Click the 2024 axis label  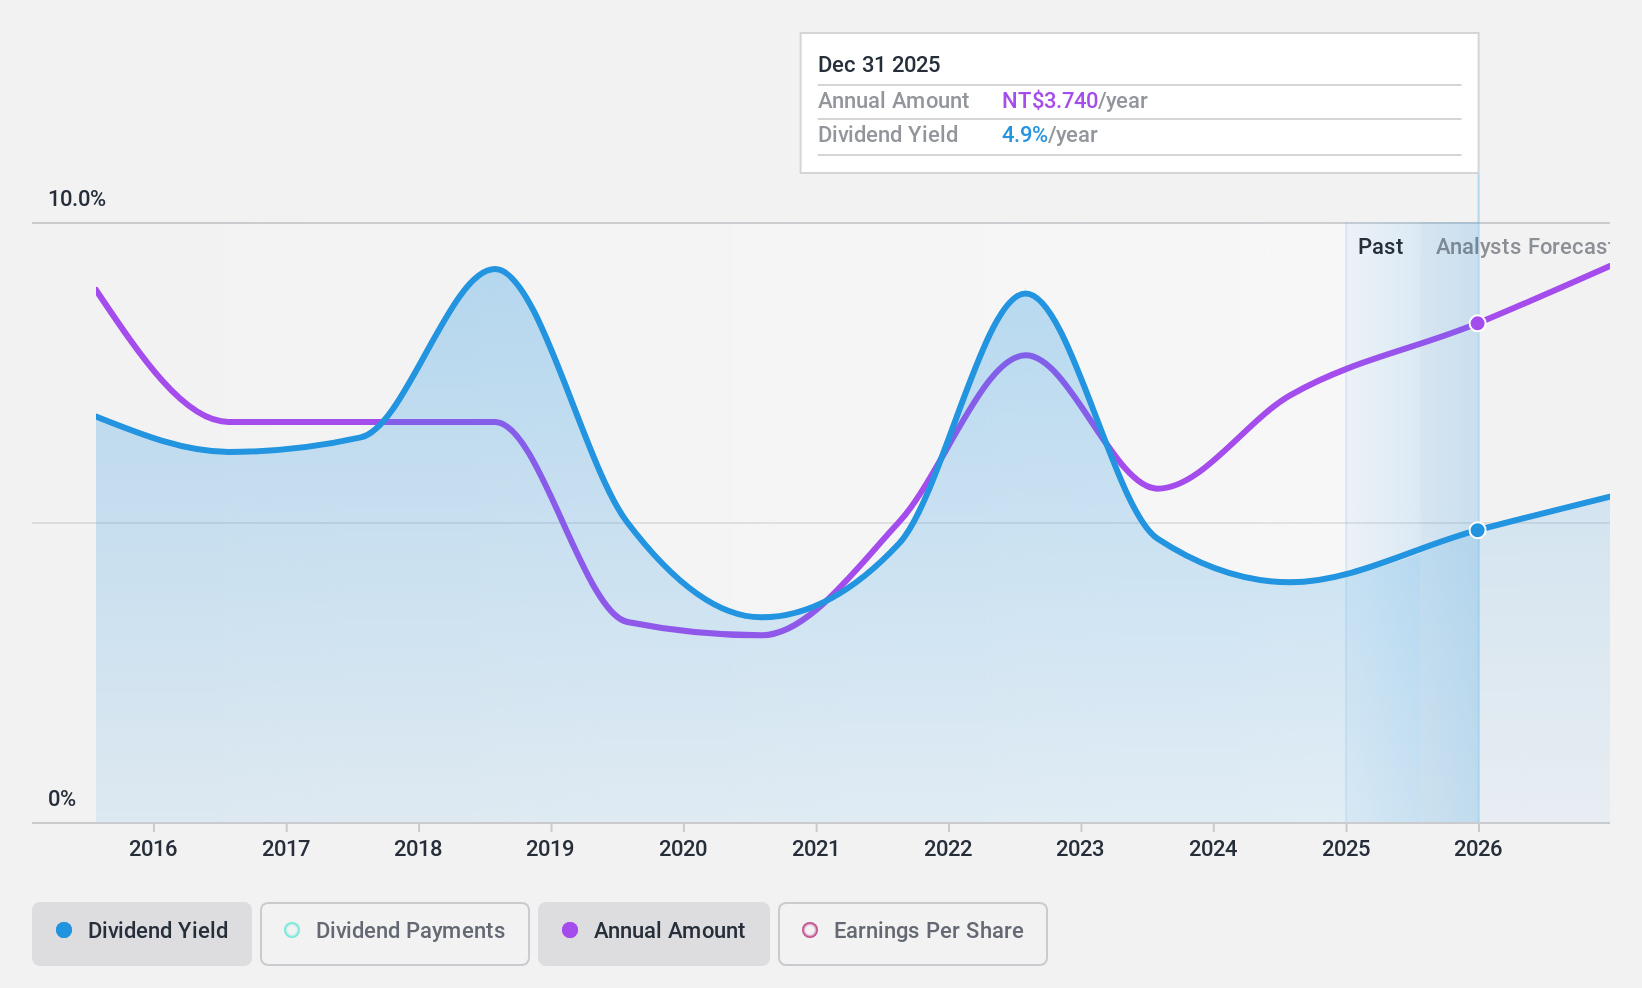pos(1213,849)
